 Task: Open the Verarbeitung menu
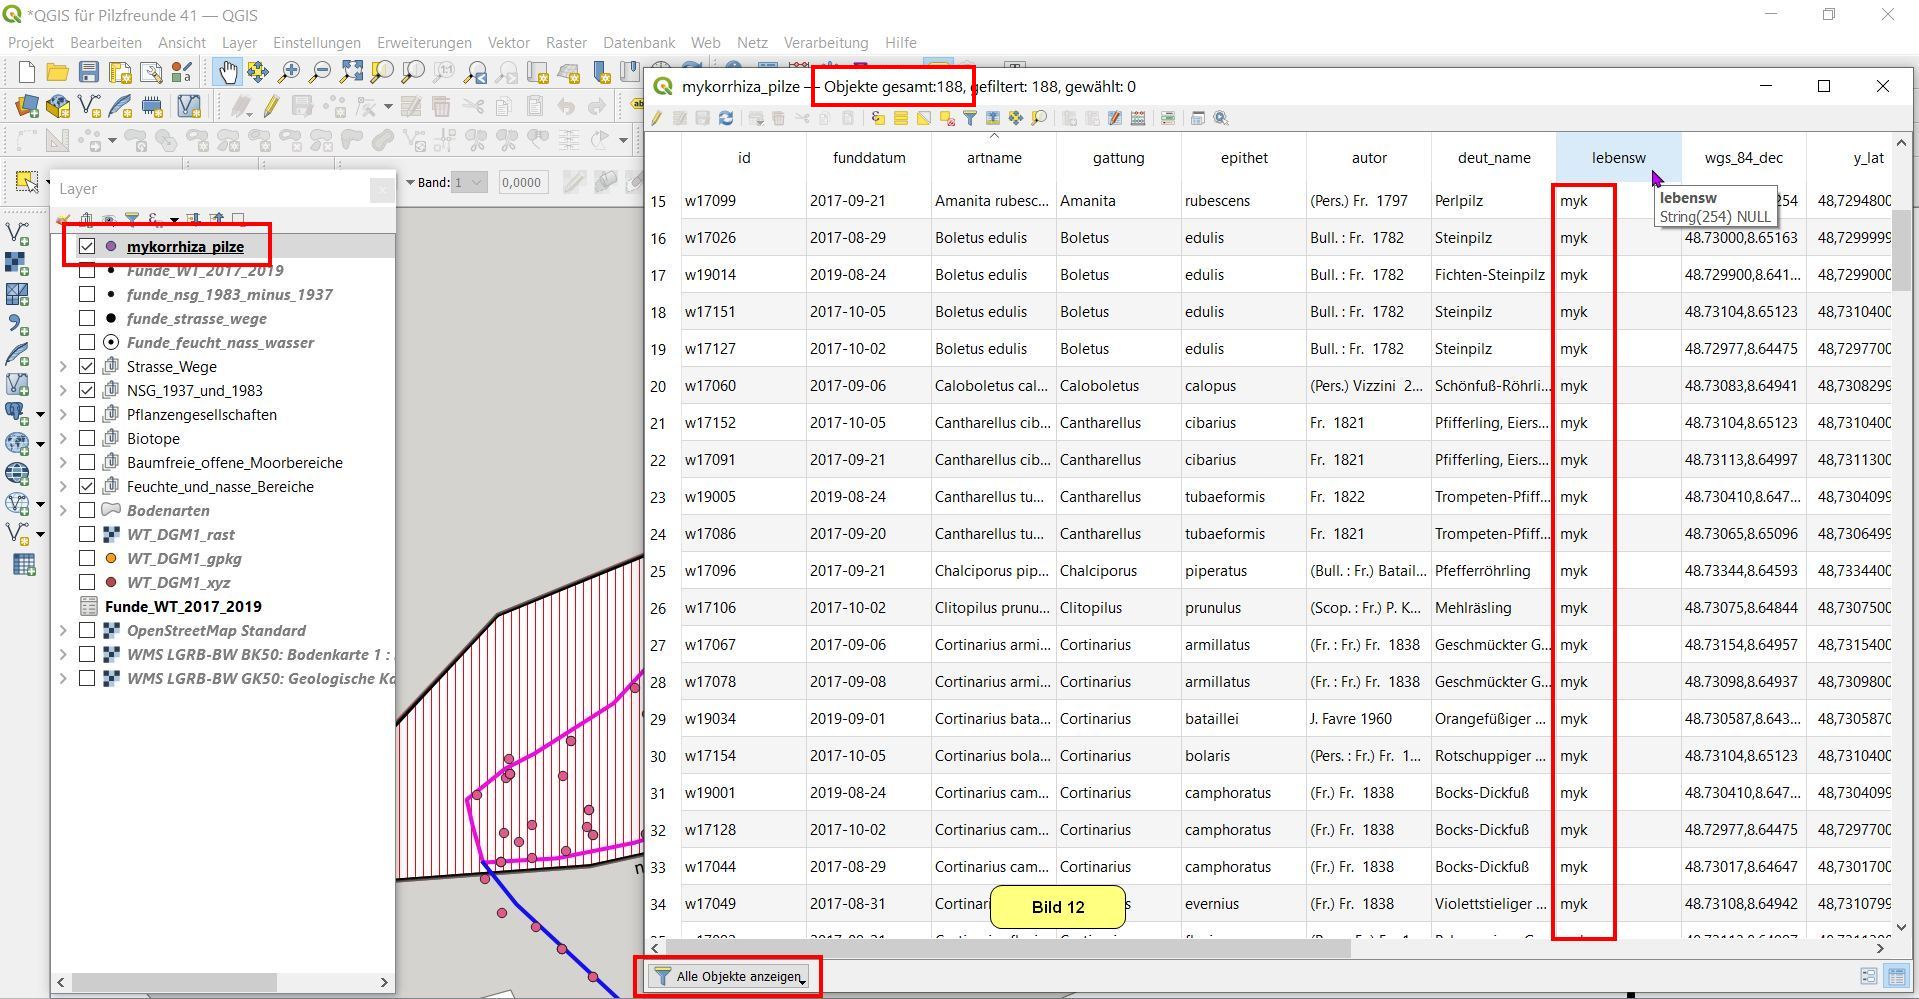pyautogui.click(x=825, y=43)
